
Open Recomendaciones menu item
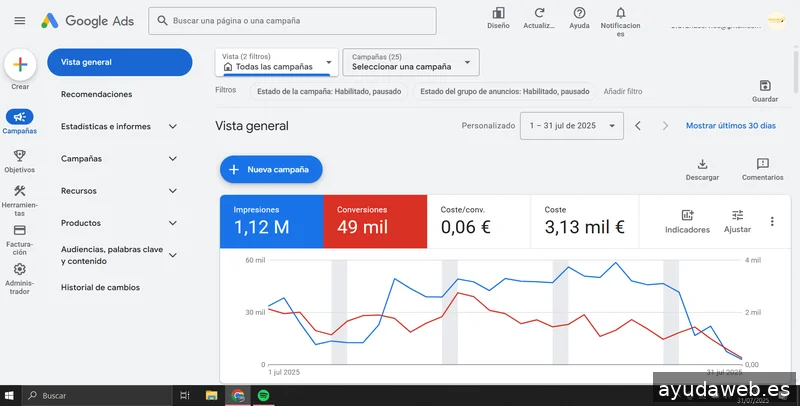[96, 94]
